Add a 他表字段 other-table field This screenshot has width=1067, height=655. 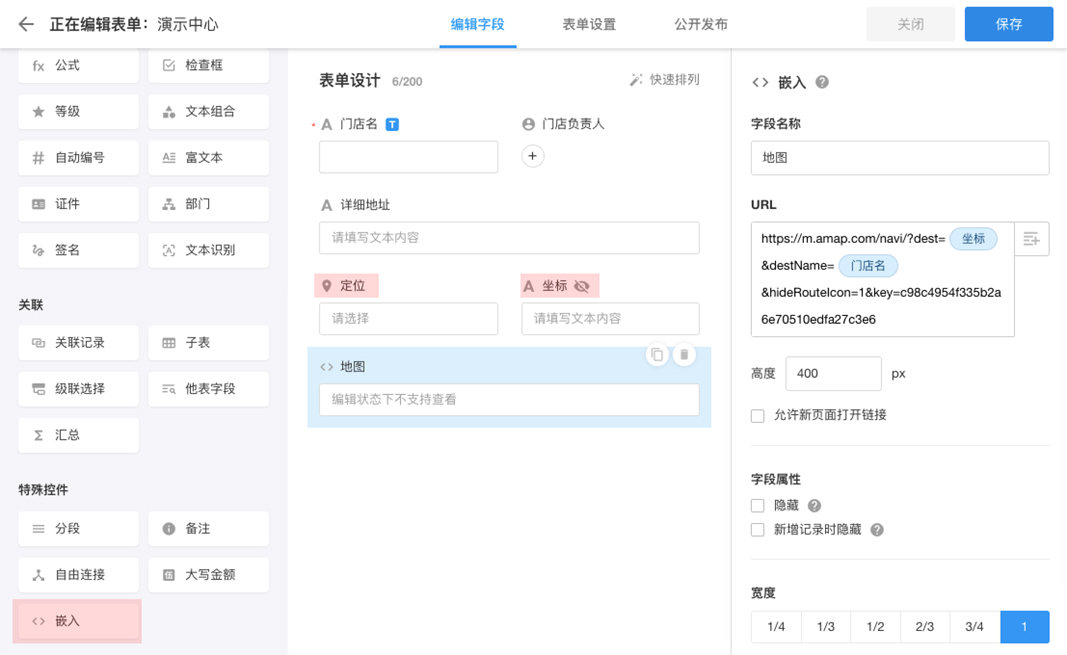(208, 389)
